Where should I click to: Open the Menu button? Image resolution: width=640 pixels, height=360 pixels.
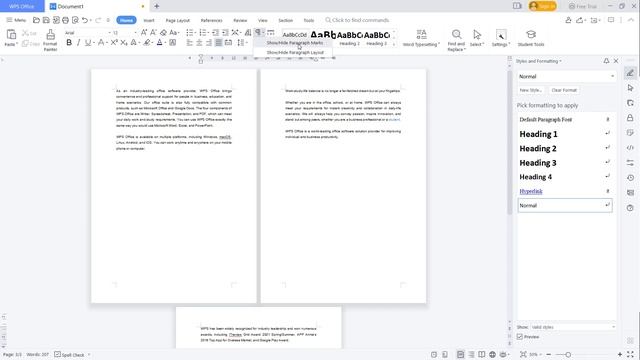click(16, 20)
